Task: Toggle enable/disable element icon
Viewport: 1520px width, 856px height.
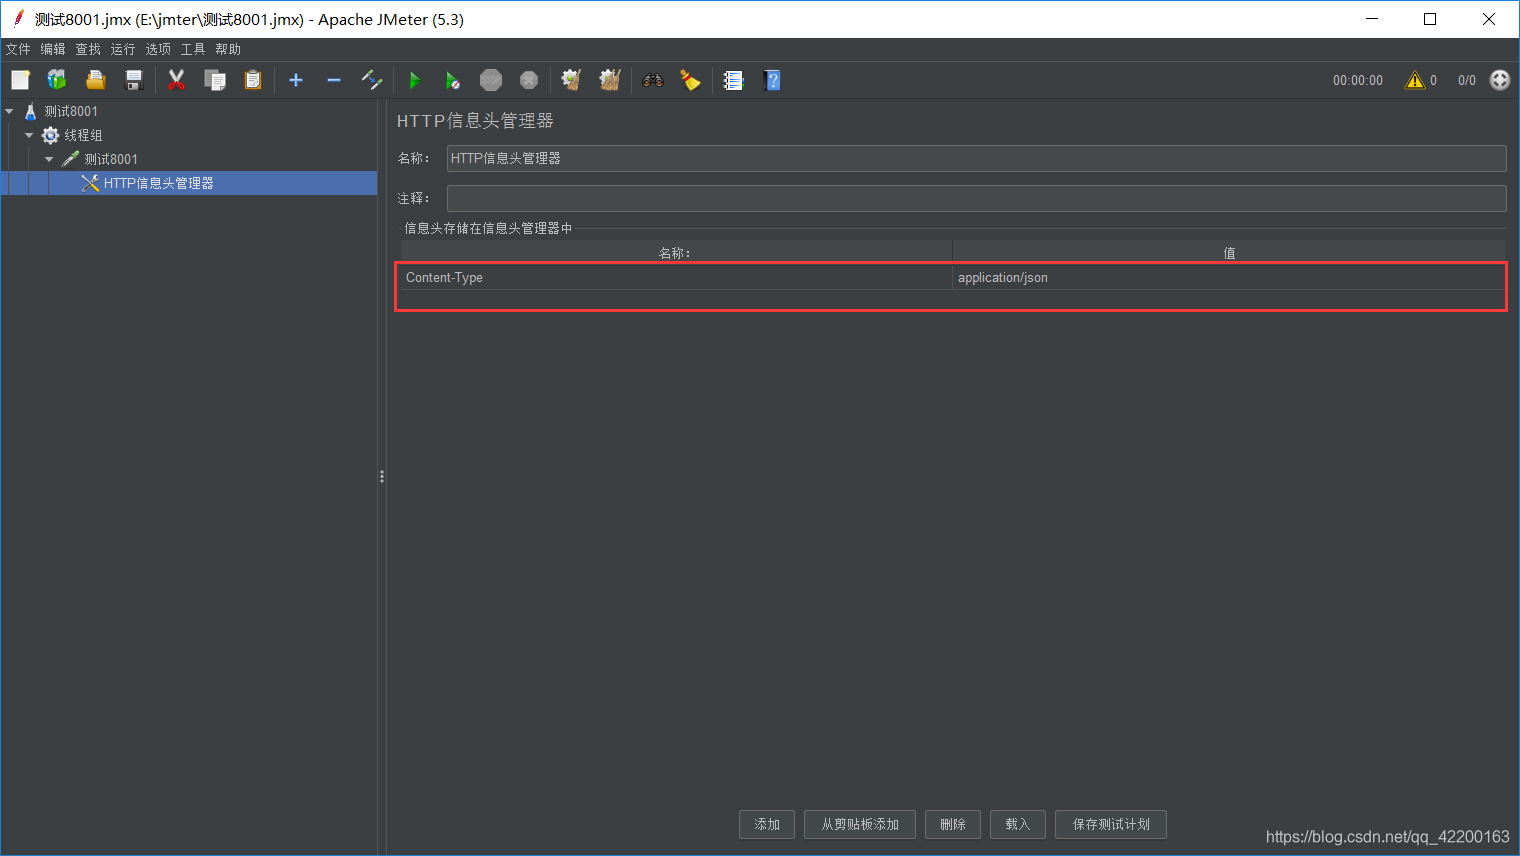Action: 372,80
